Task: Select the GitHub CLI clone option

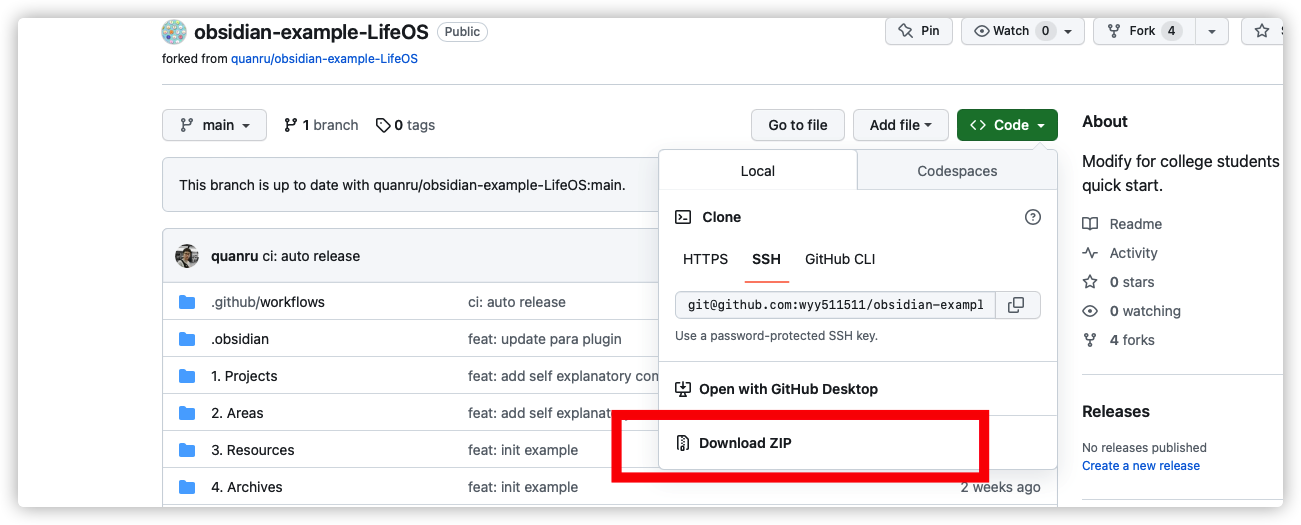Action: click(840, 259)
